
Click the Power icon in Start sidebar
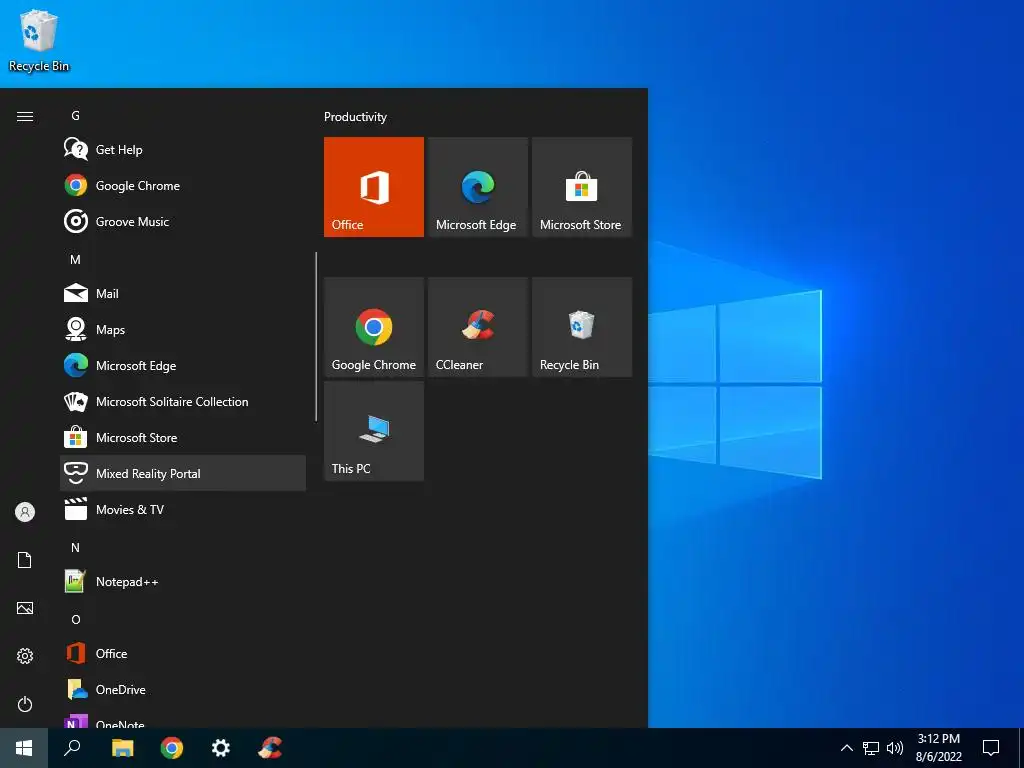click(x=25, y=704)
